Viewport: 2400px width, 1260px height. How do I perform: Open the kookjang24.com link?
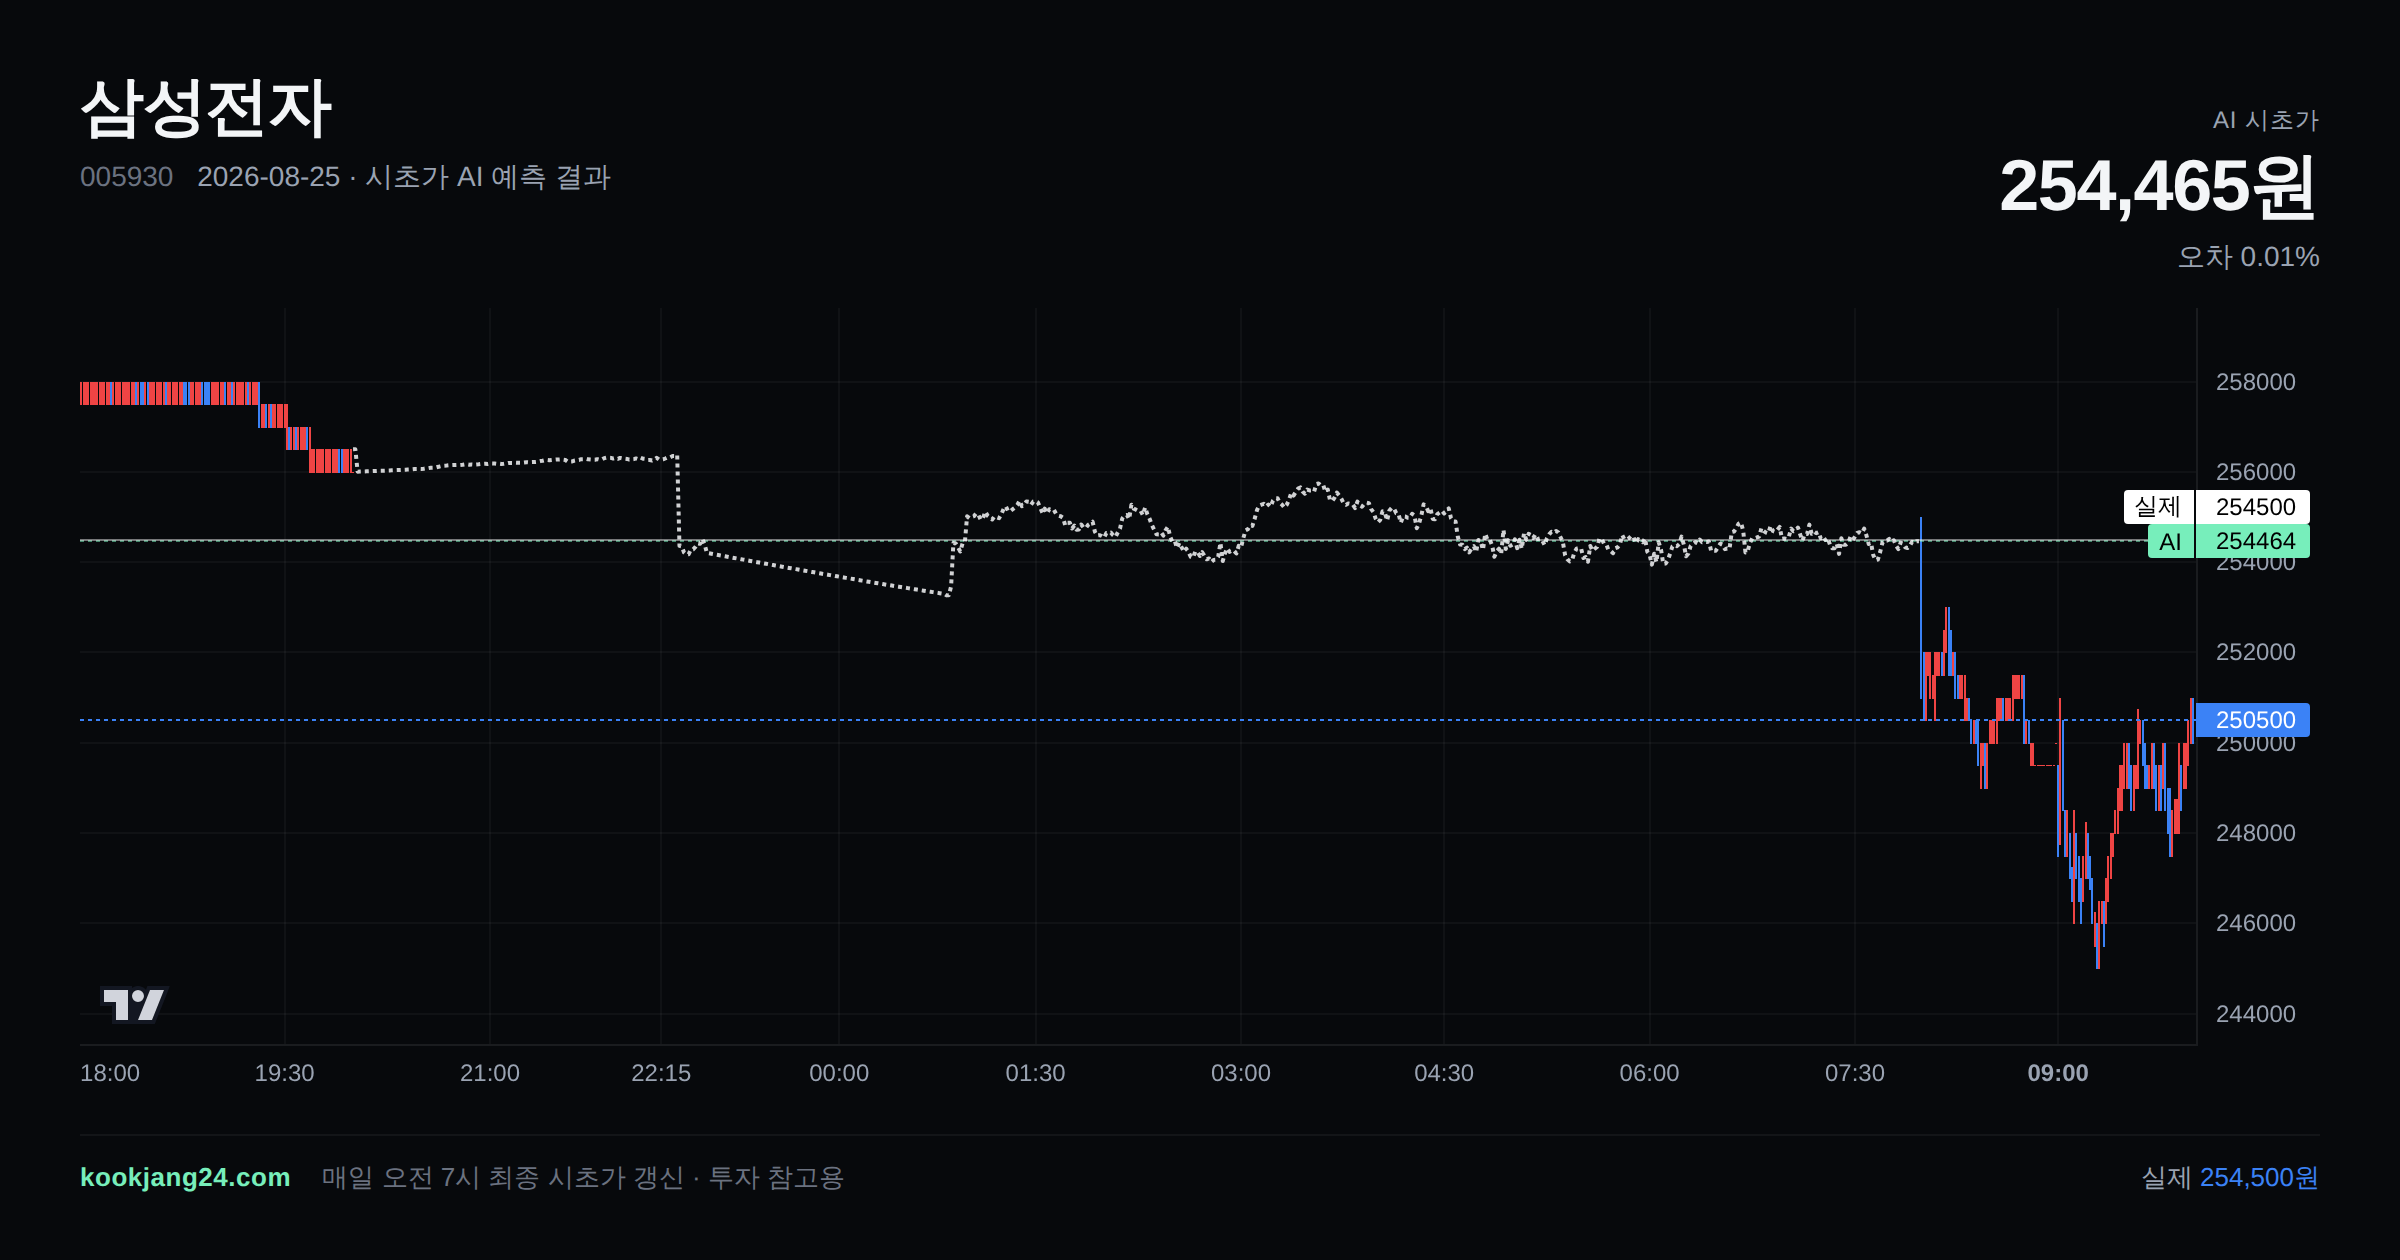click(185, 1177)
